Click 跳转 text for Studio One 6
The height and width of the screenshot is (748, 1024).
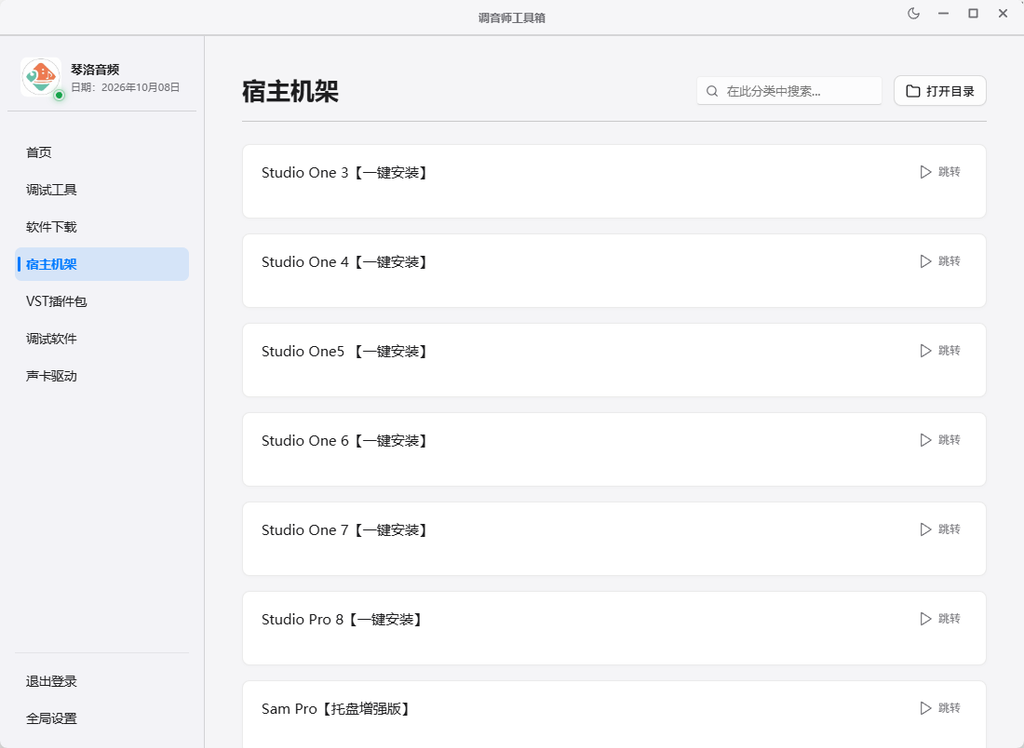point(950,440)
